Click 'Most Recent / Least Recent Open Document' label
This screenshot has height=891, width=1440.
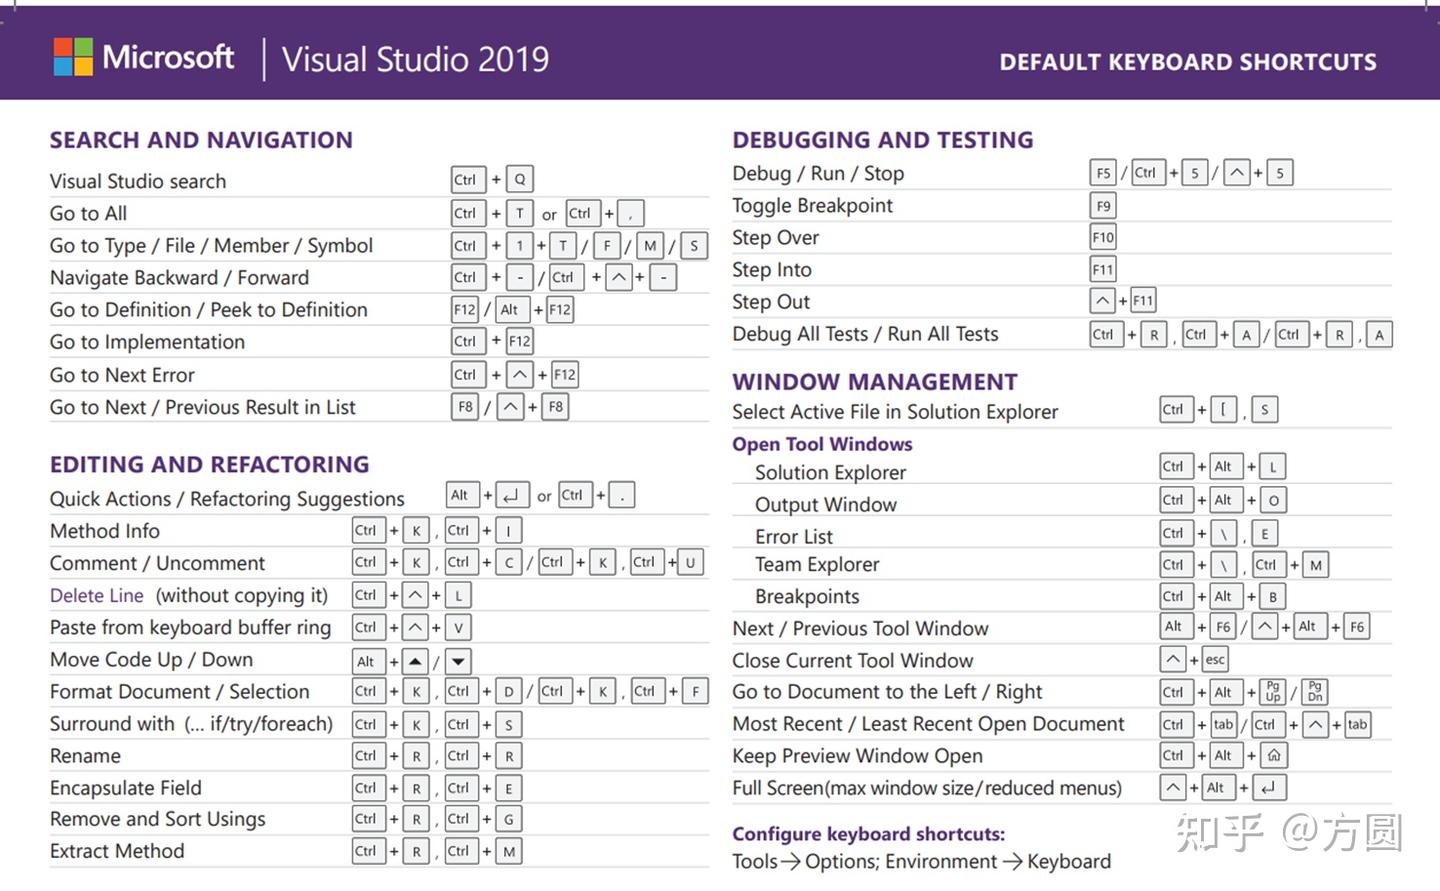point(928,724)
